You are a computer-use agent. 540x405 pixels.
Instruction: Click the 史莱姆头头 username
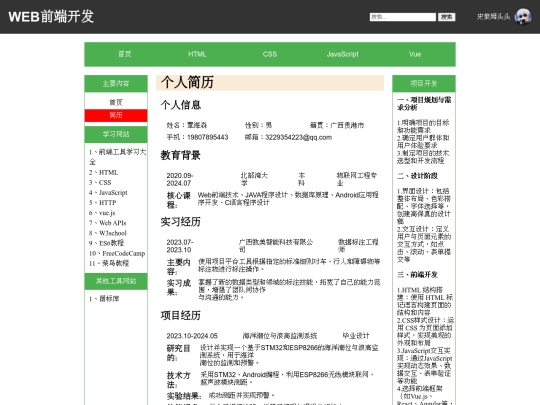coord(493,17)
